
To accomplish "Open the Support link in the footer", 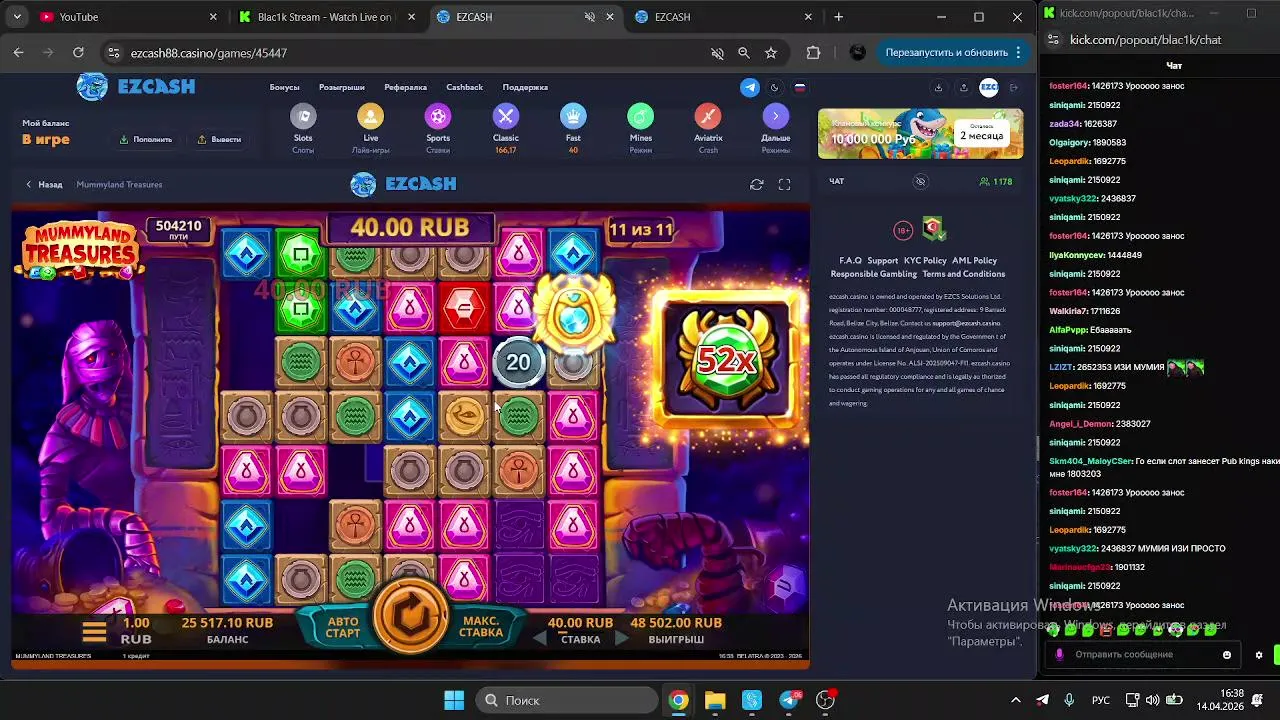I will pyautogui.click(x=883, y=260).
